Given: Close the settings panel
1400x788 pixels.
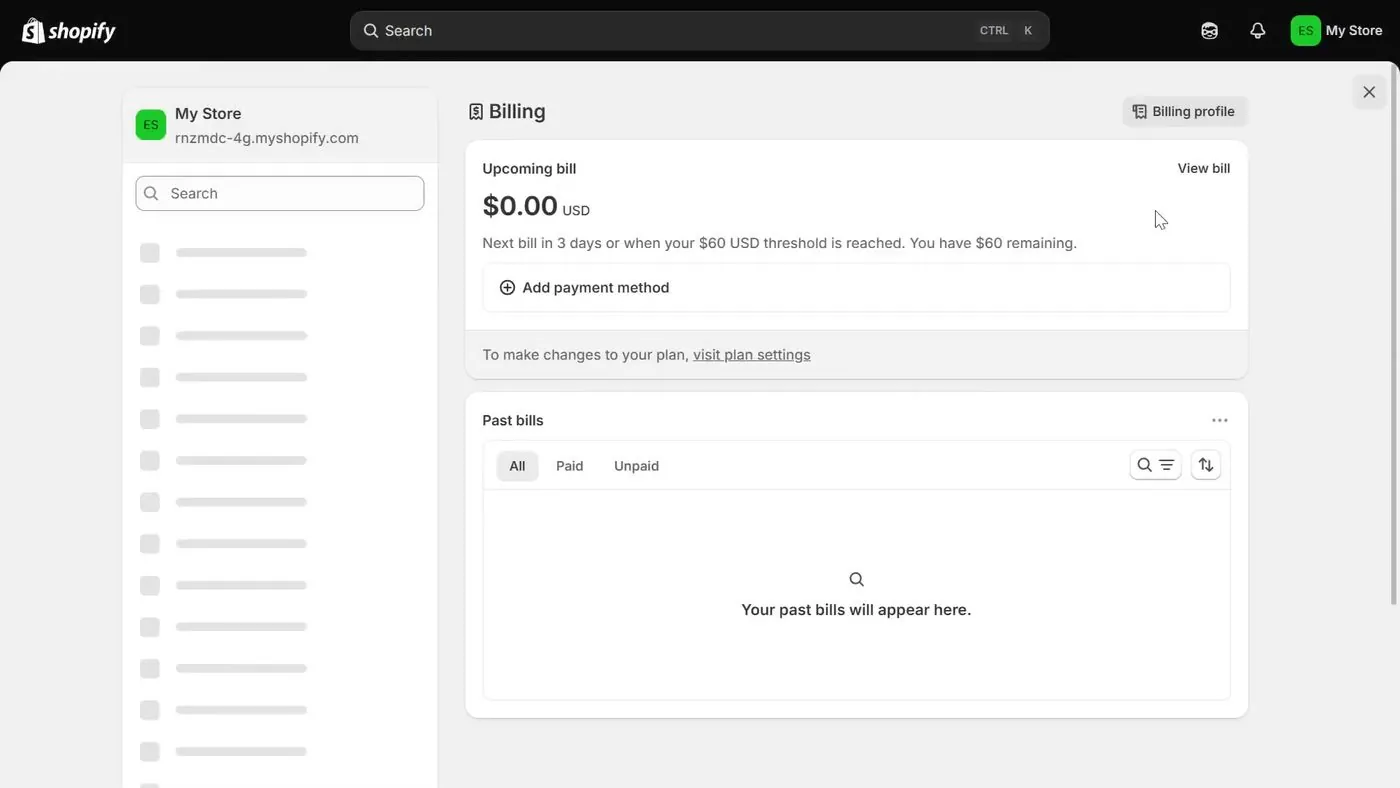Looking at the screenshot, I should coord(1369,92).
